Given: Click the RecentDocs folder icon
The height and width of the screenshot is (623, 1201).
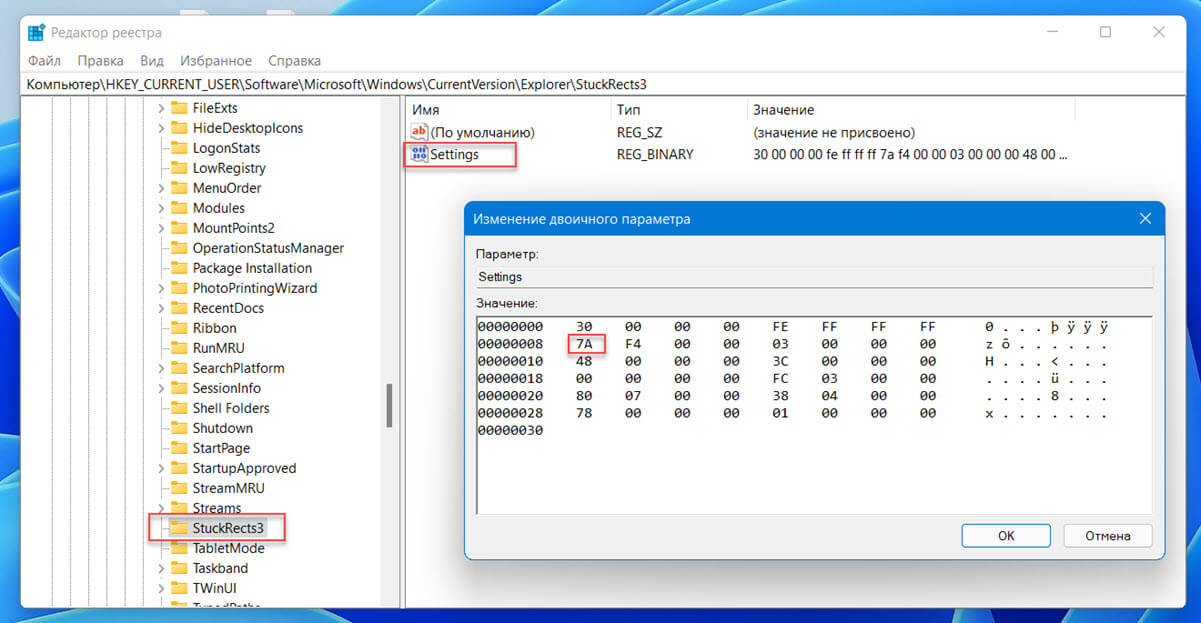Looking at the screenshot, I should click(x=179, y=308).
